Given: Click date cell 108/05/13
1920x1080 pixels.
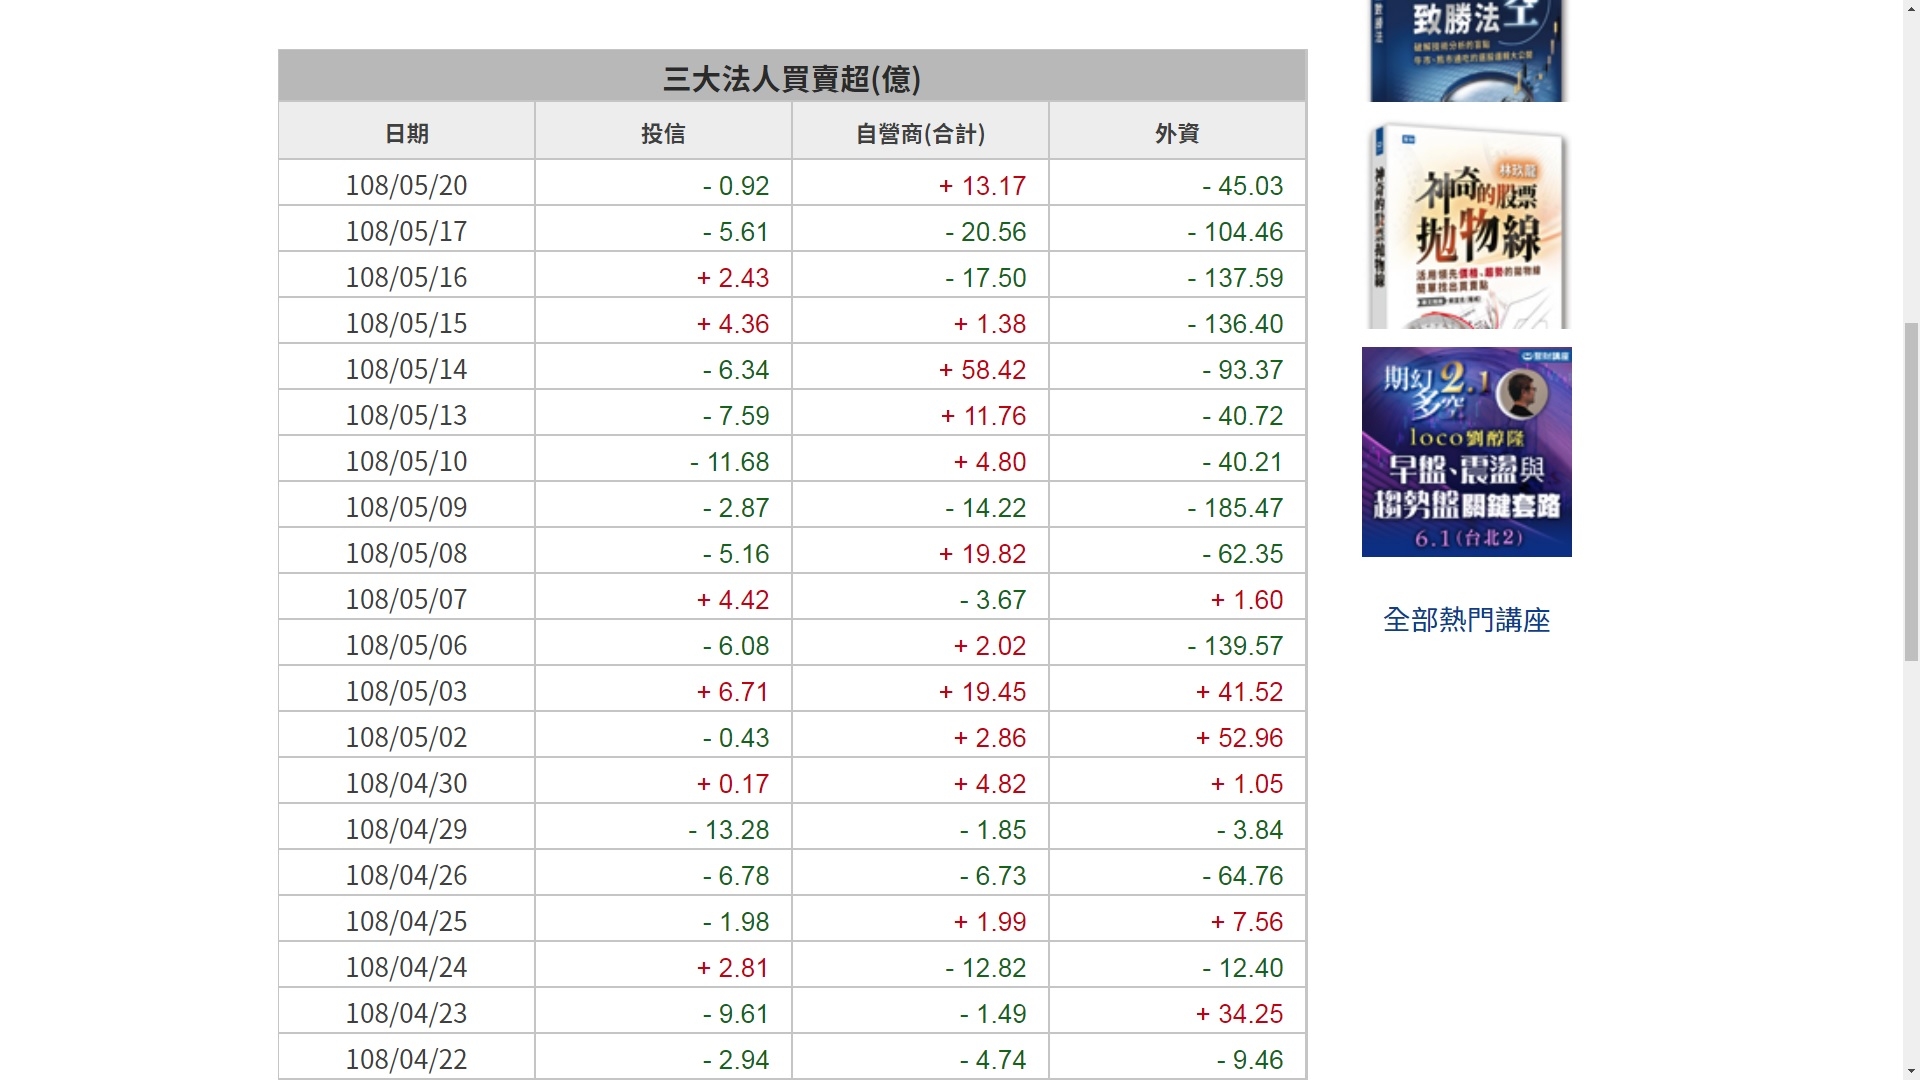Looking at the screenshot, I should pyautogui.click(x=406, y=415).
